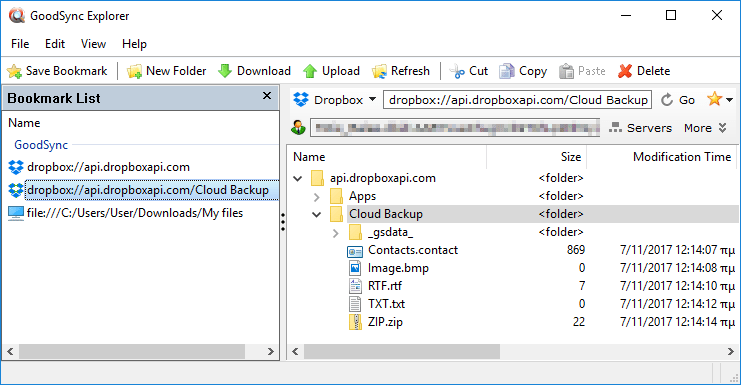Image resolution: width=741 pixels, height=385 pixels.
Task: Click the red Delete X icon
Action: click(625, 71)
